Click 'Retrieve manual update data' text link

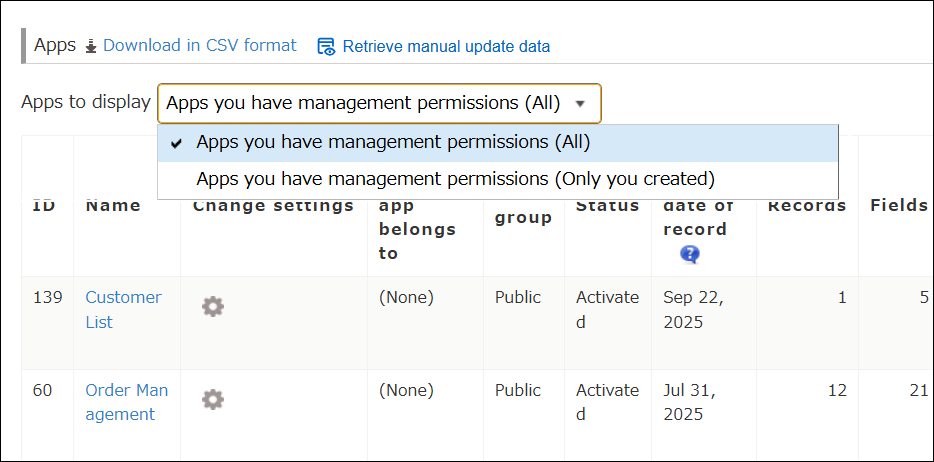(446, 46)
